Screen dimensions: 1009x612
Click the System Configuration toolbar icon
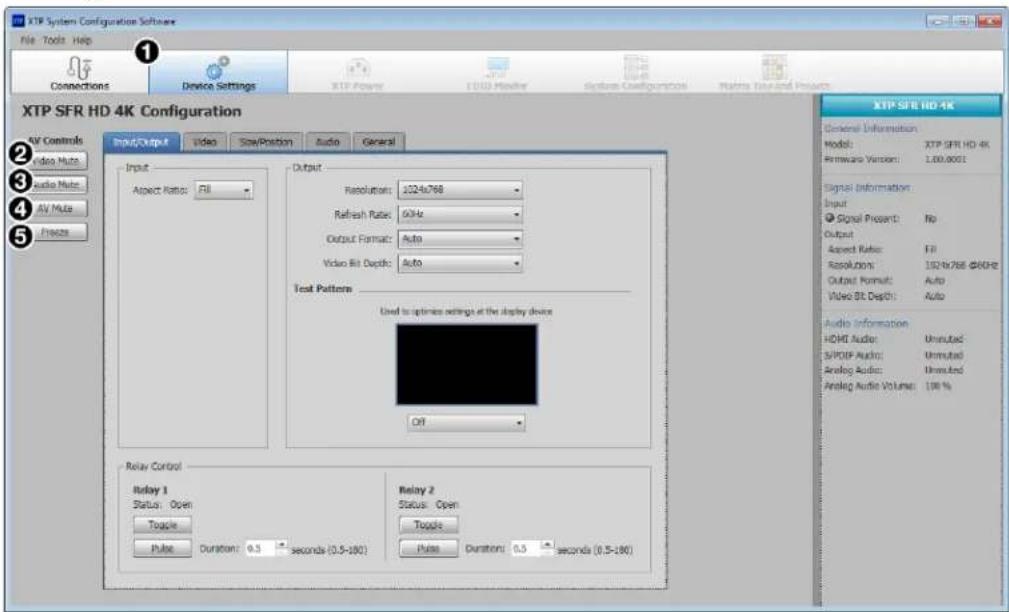coord(635,67)
